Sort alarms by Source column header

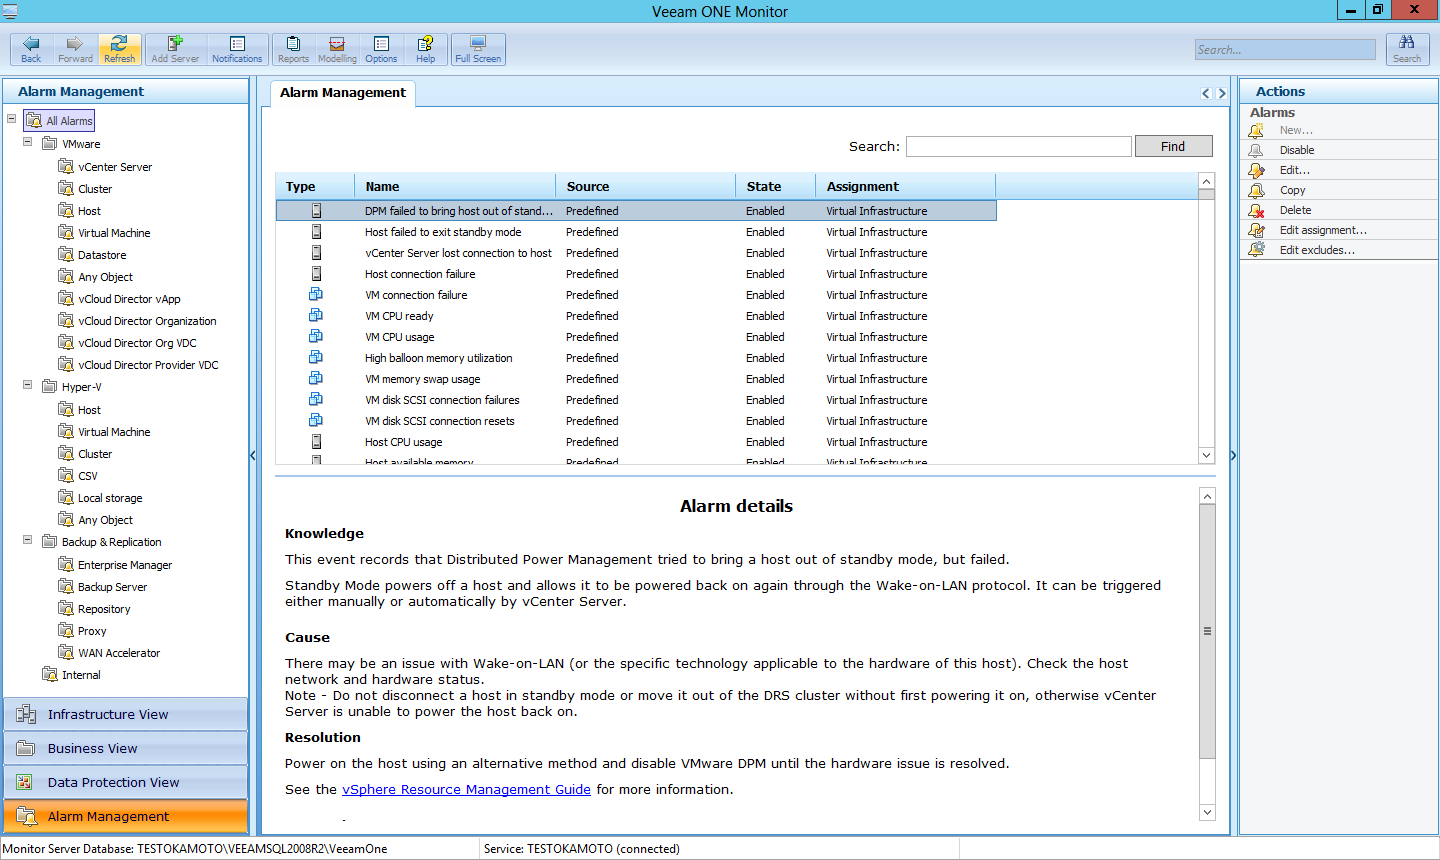pos(646,186)
